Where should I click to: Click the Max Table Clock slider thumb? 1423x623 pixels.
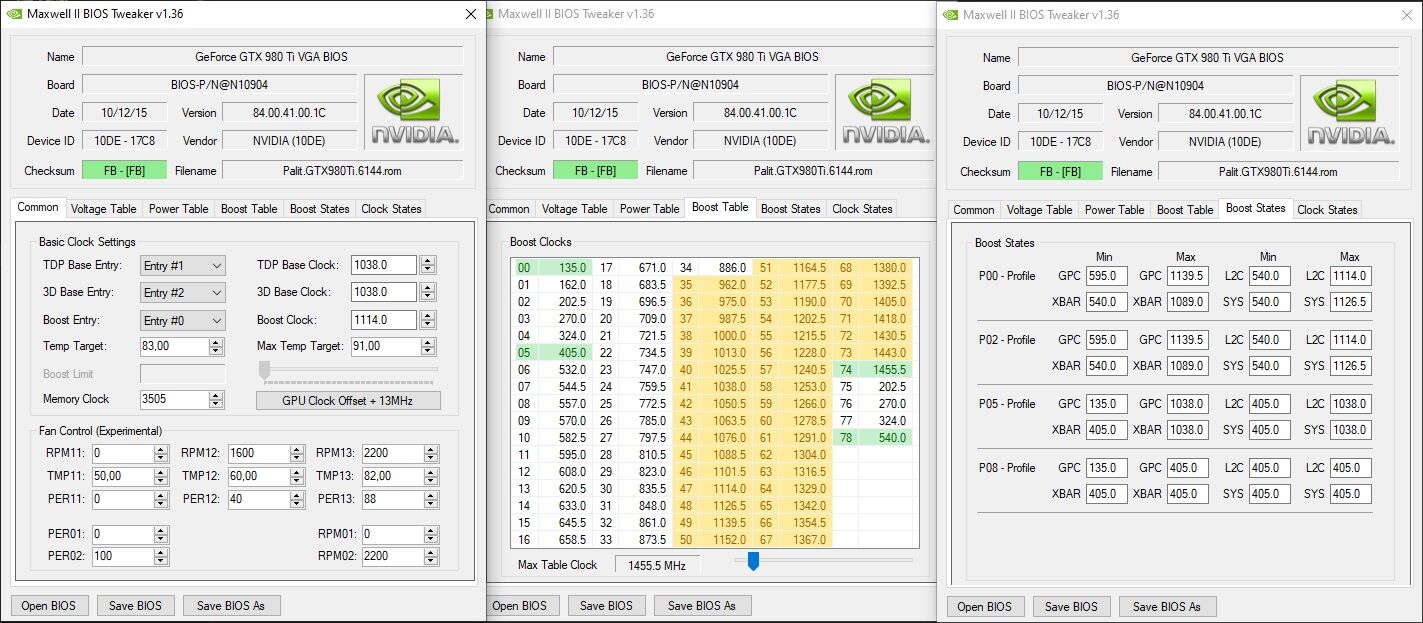pyautogui.click(x=753, y=562)
